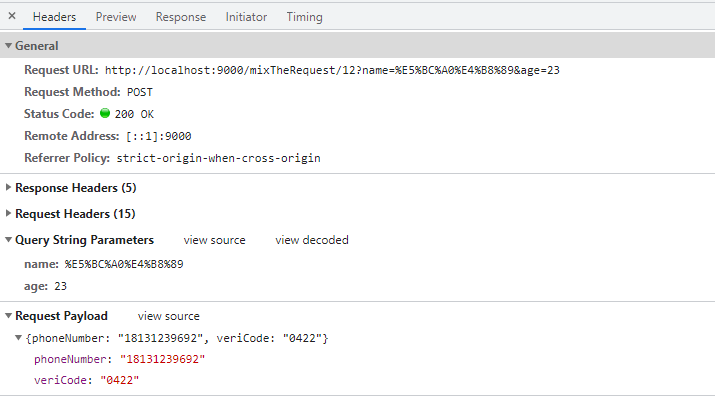
Task: Select the Initiator tab
Action: [x=246, y=17]
